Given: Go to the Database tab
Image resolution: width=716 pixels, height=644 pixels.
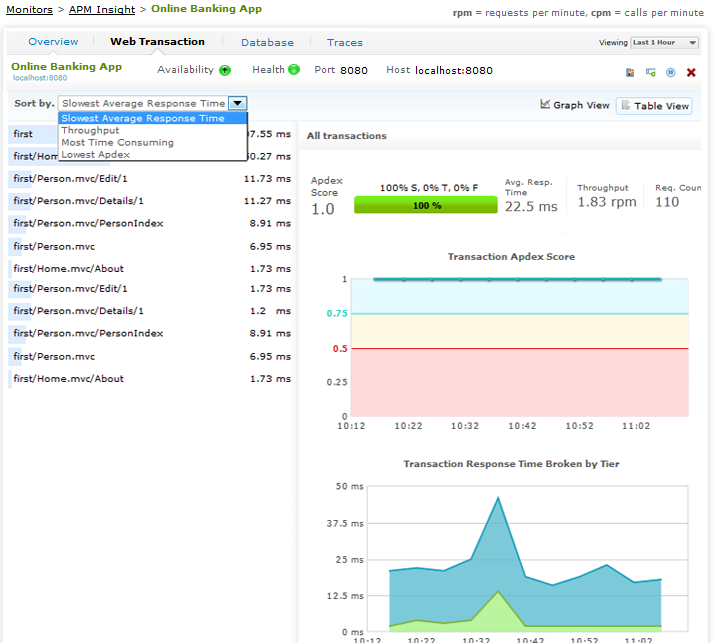Looking at the screenshot, I should pyautogui.click(x=267, y=43).
